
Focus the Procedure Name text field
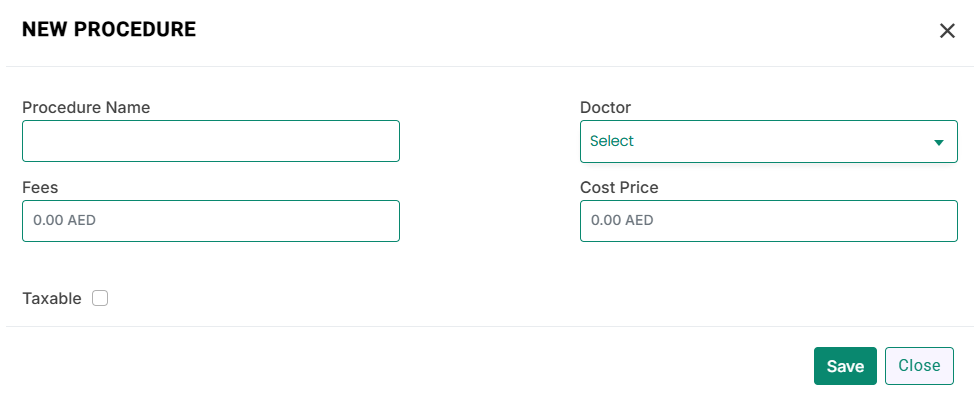pyautogui.click(x=211, y=141)
